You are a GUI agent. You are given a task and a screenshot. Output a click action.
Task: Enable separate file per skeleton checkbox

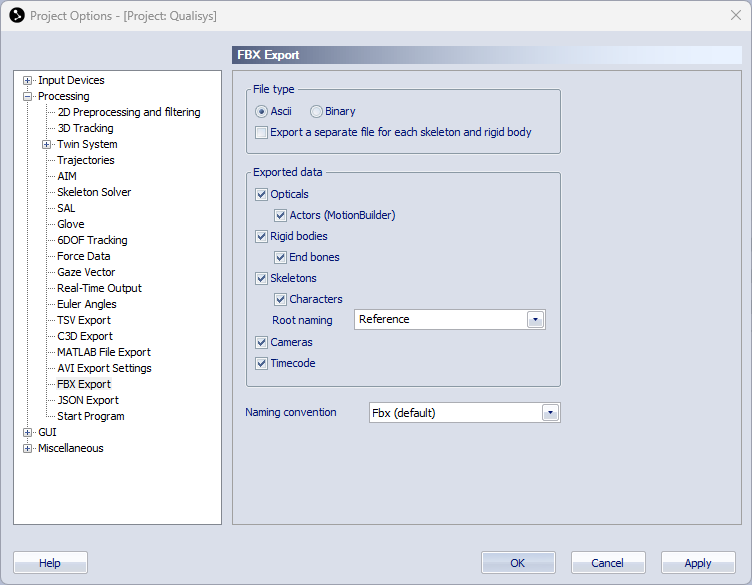[x=261, y=132]
